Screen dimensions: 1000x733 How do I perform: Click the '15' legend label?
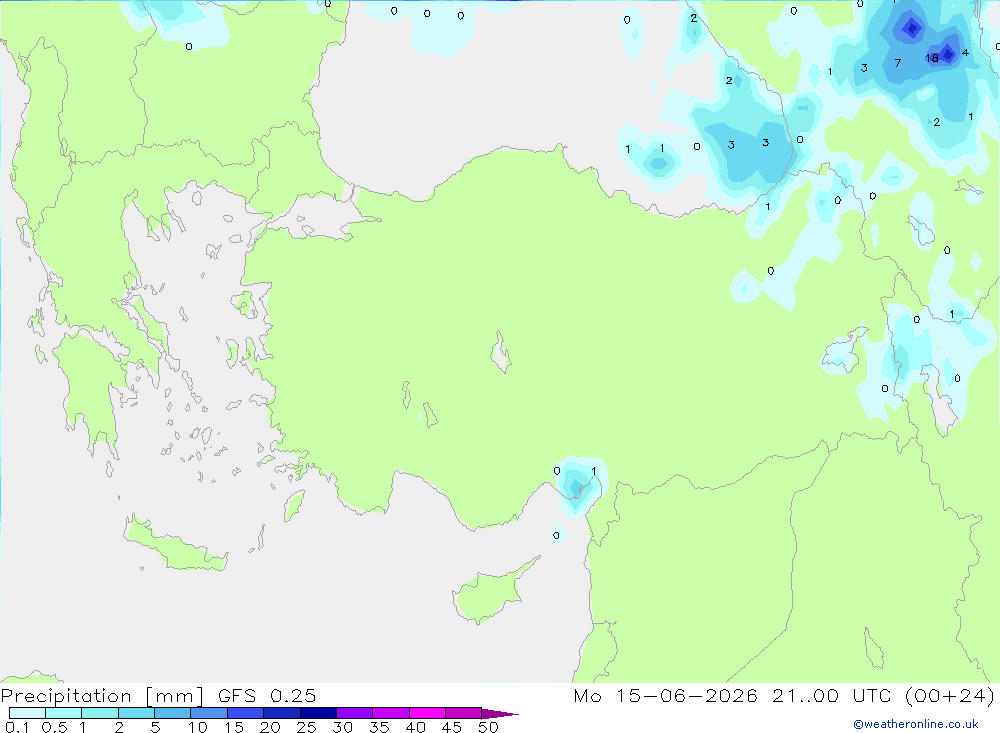point(233,727)
